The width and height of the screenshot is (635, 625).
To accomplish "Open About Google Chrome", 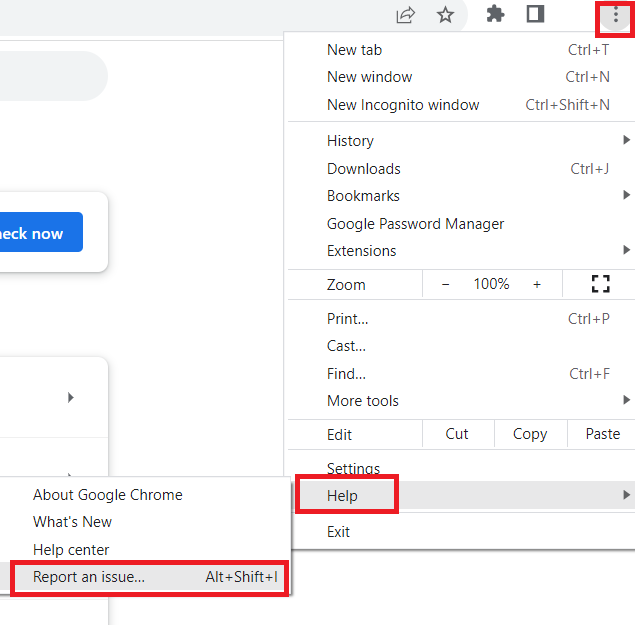I will click(x=145, y=495).
